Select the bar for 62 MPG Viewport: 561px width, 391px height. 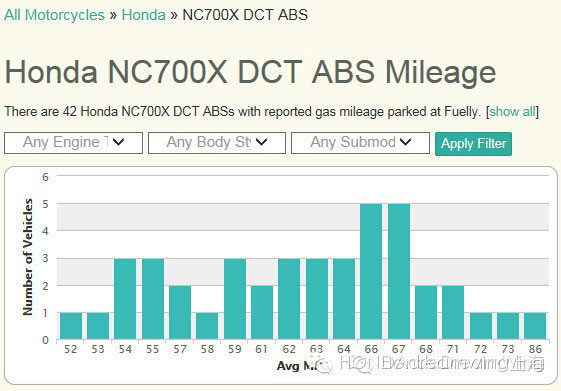(289, 299)
